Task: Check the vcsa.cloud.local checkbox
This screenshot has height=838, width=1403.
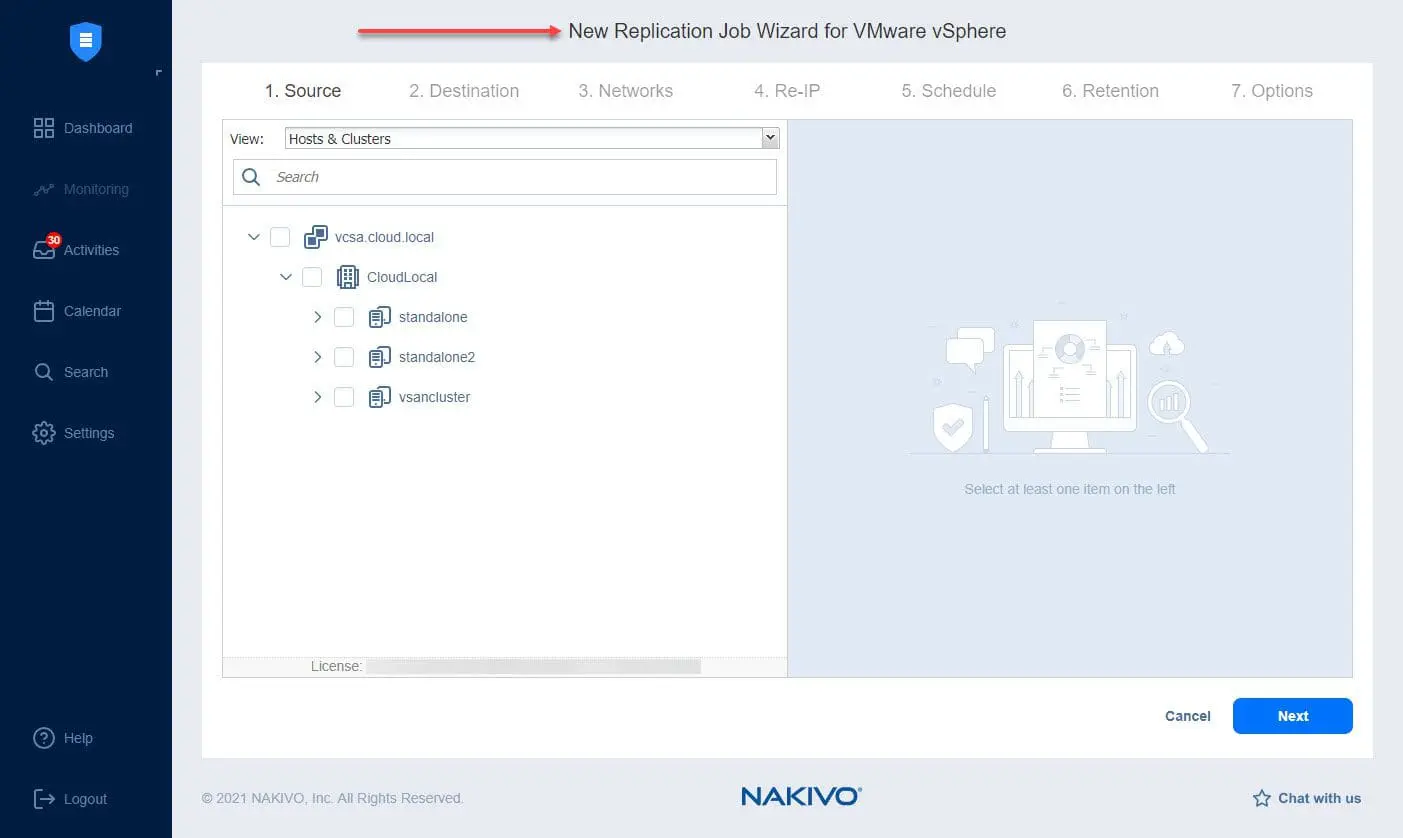Action: coord(280,237)
